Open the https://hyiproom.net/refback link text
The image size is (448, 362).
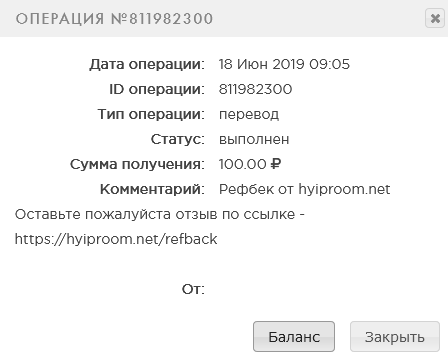(116, 239)
